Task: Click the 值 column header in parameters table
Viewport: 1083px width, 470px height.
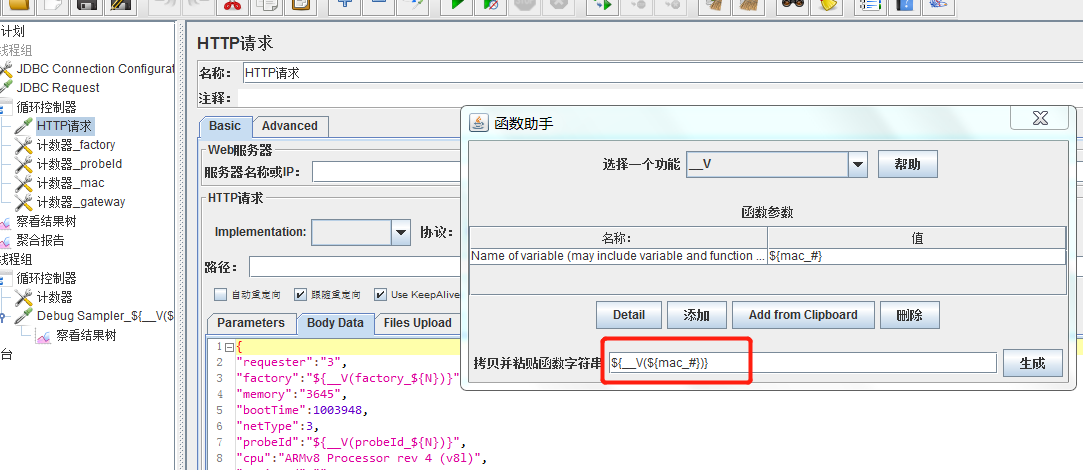Action: (917, 238)
